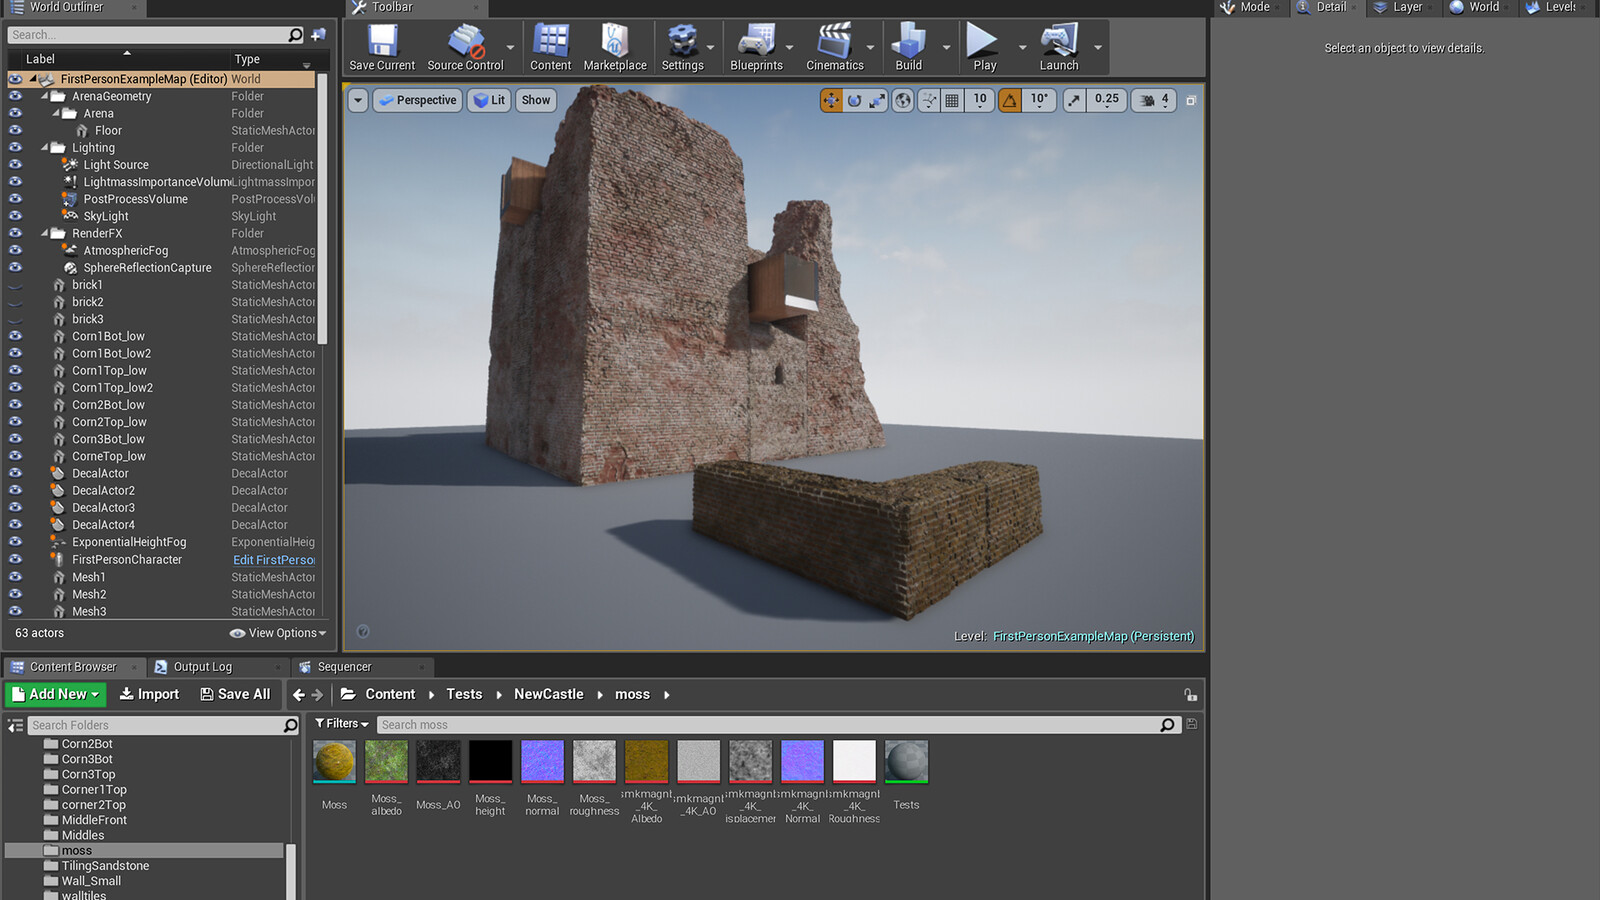Open Build options dropdown arrow

pos(946,47)
